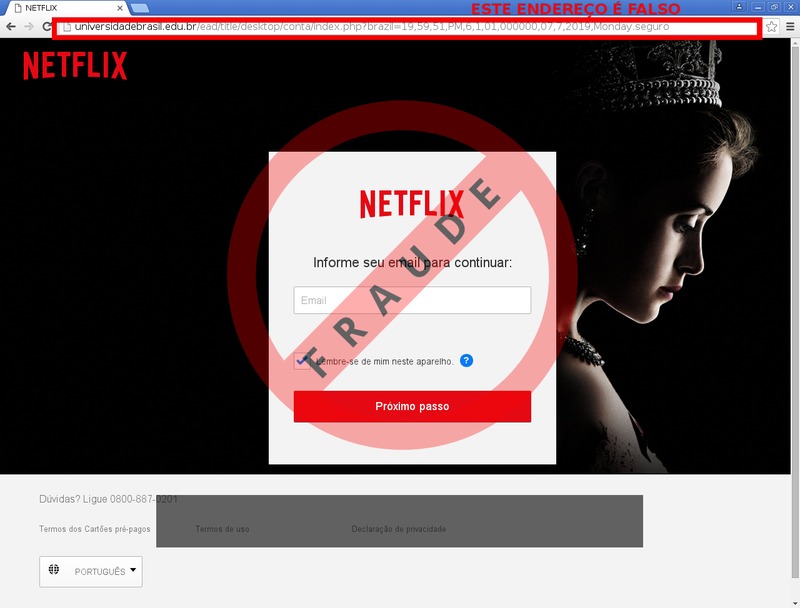Select the NETFLIX browser tab
Screen dimensions: 800x608
tap(64, 8)
